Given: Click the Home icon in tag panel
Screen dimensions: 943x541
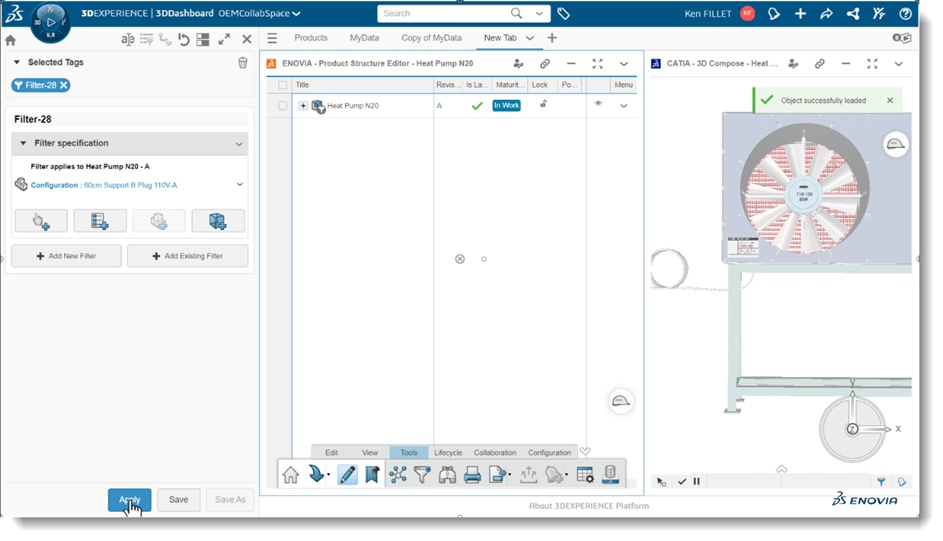Looking at the screenshot, I should click(10, 40).
